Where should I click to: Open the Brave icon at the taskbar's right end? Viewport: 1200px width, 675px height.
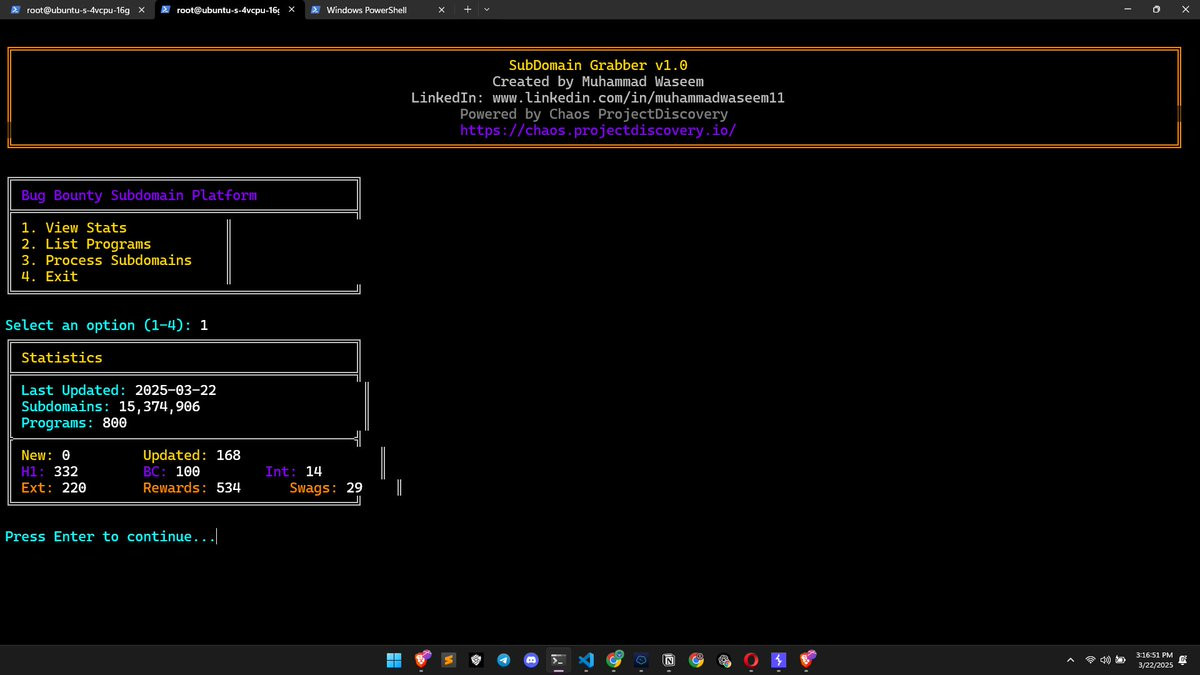806,660
